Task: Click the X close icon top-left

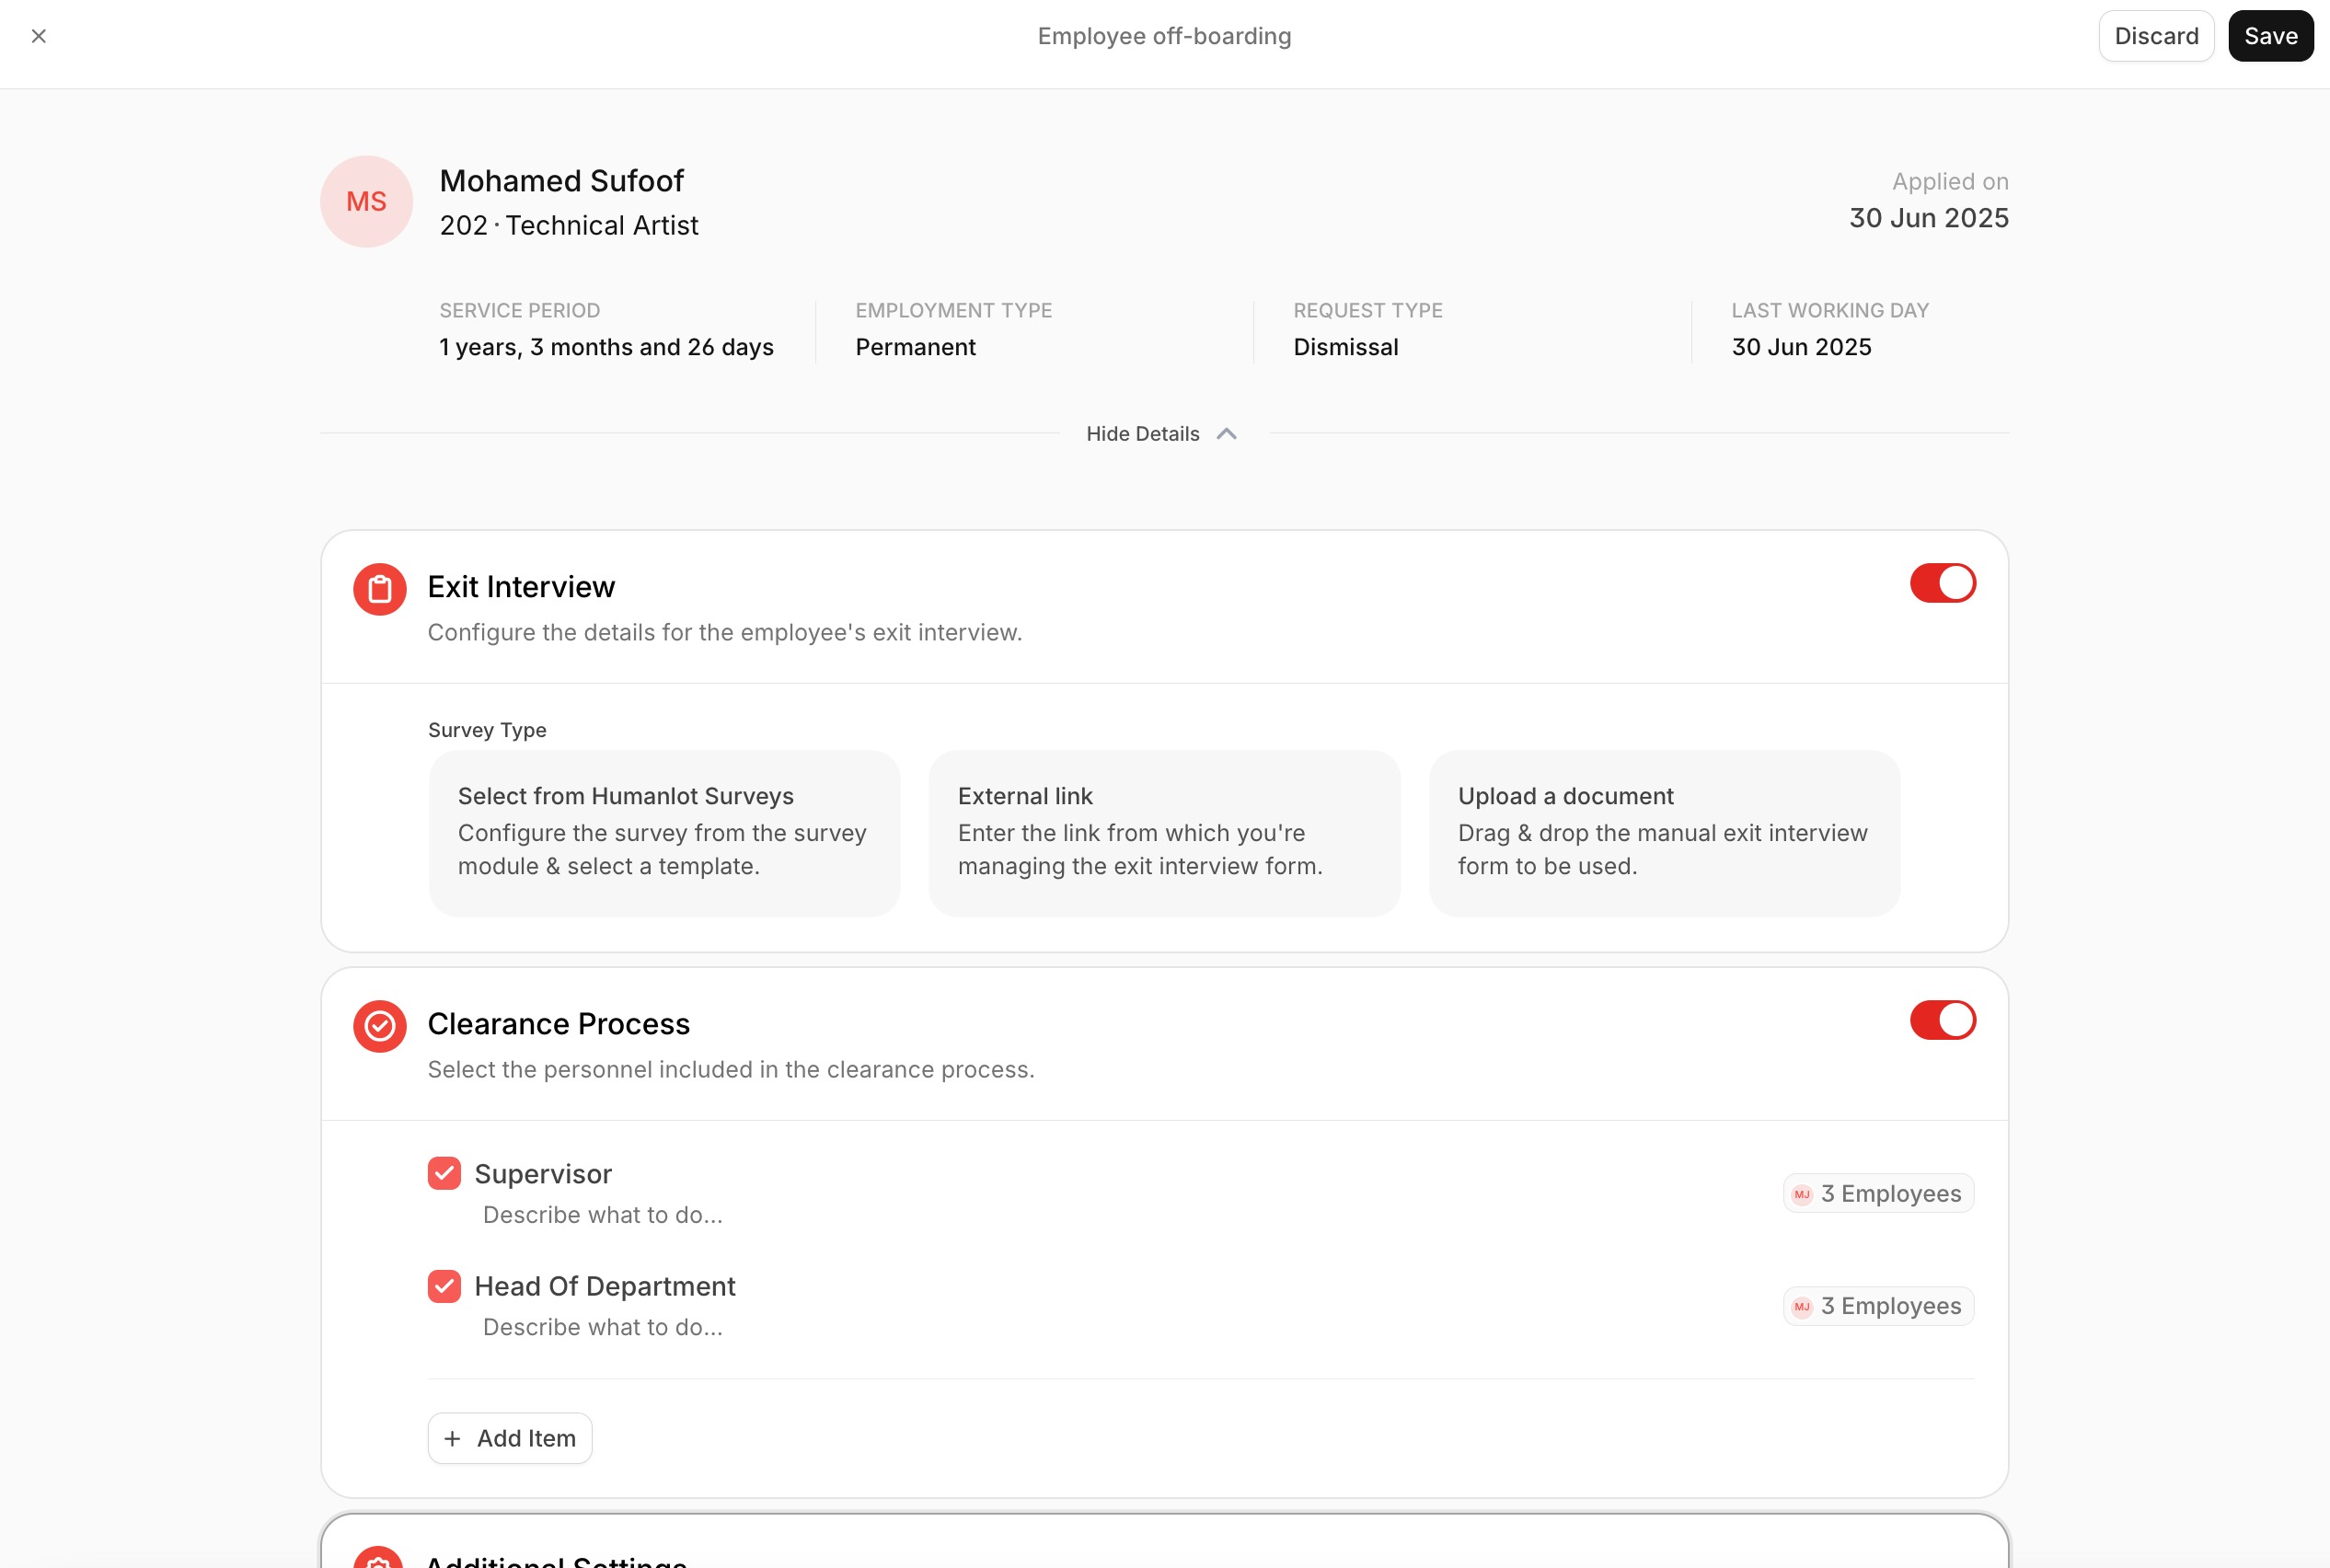Action: 39,36
